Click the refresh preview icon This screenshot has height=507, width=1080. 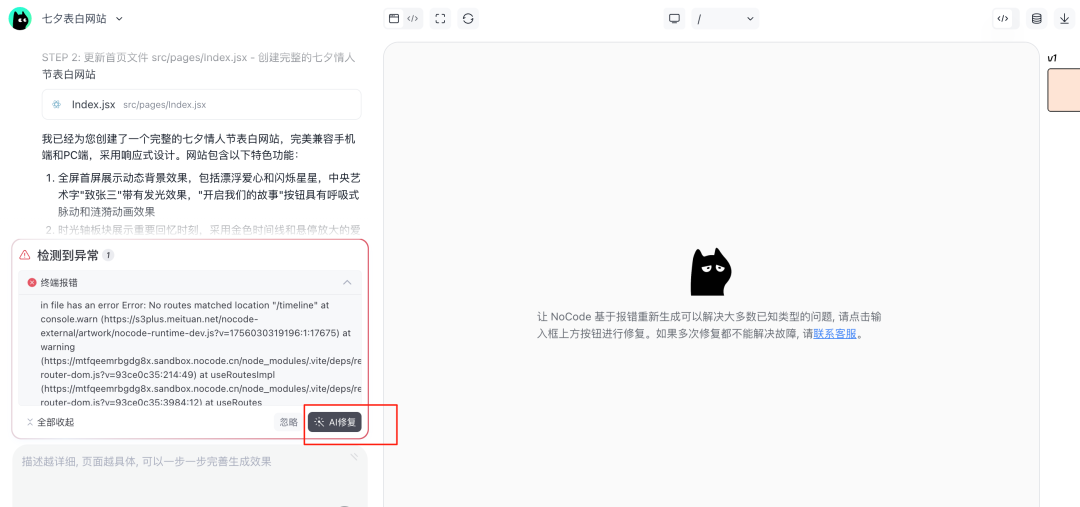coord(468,19)
